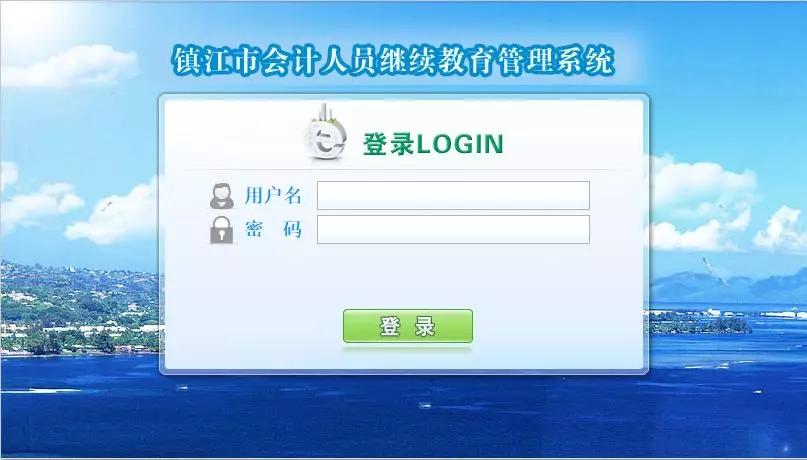The height and width of the screenshot is (460, 807).
Task: Click the e-shaped logo icon beside 登录LOGIN
Action: [x=325, y=133]
